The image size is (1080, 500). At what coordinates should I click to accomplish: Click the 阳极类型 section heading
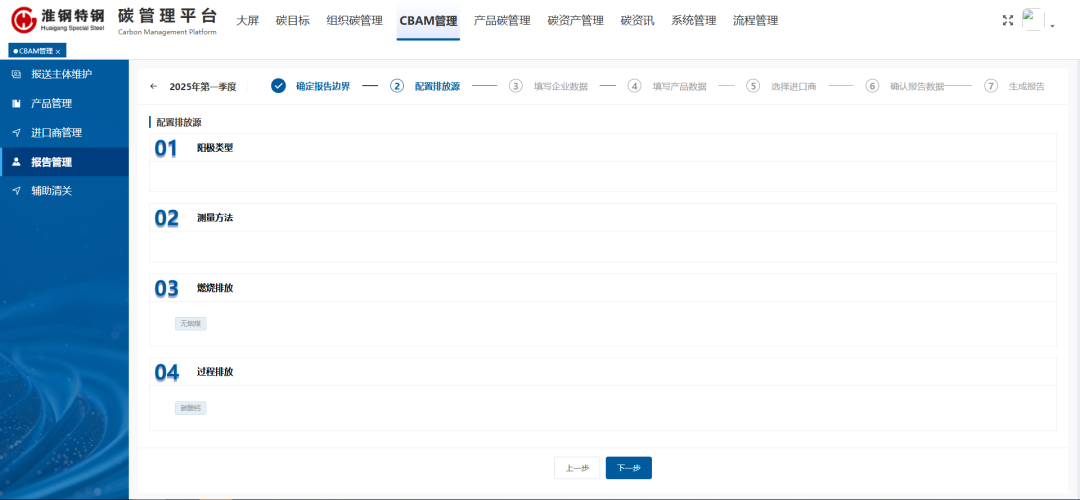(x=215, y=147)
